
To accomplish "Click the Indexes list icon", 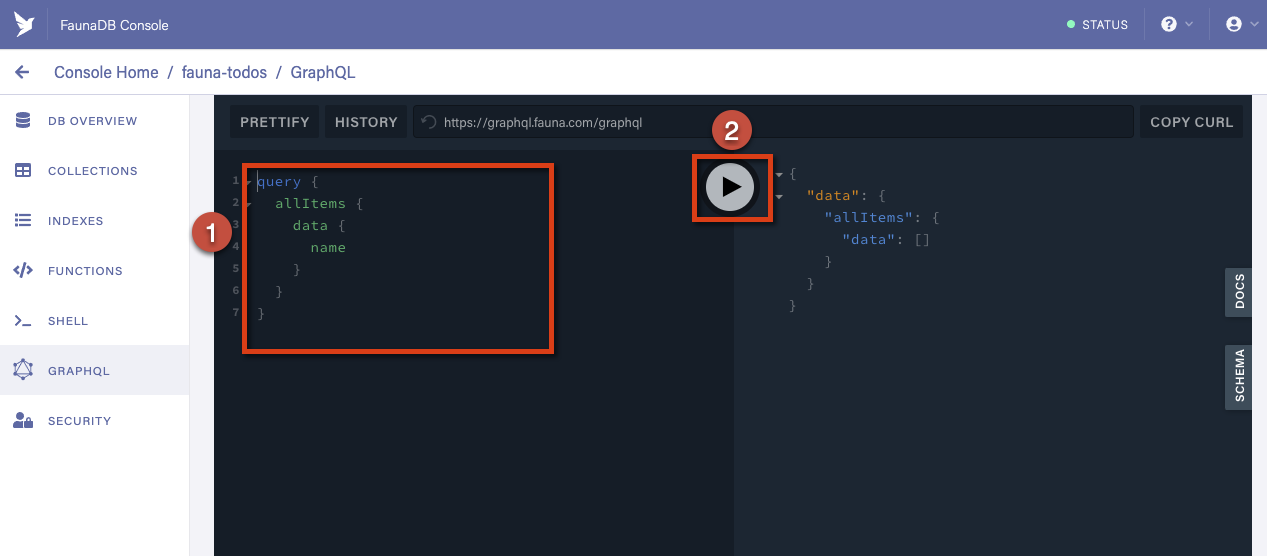I will pos(23,221).
